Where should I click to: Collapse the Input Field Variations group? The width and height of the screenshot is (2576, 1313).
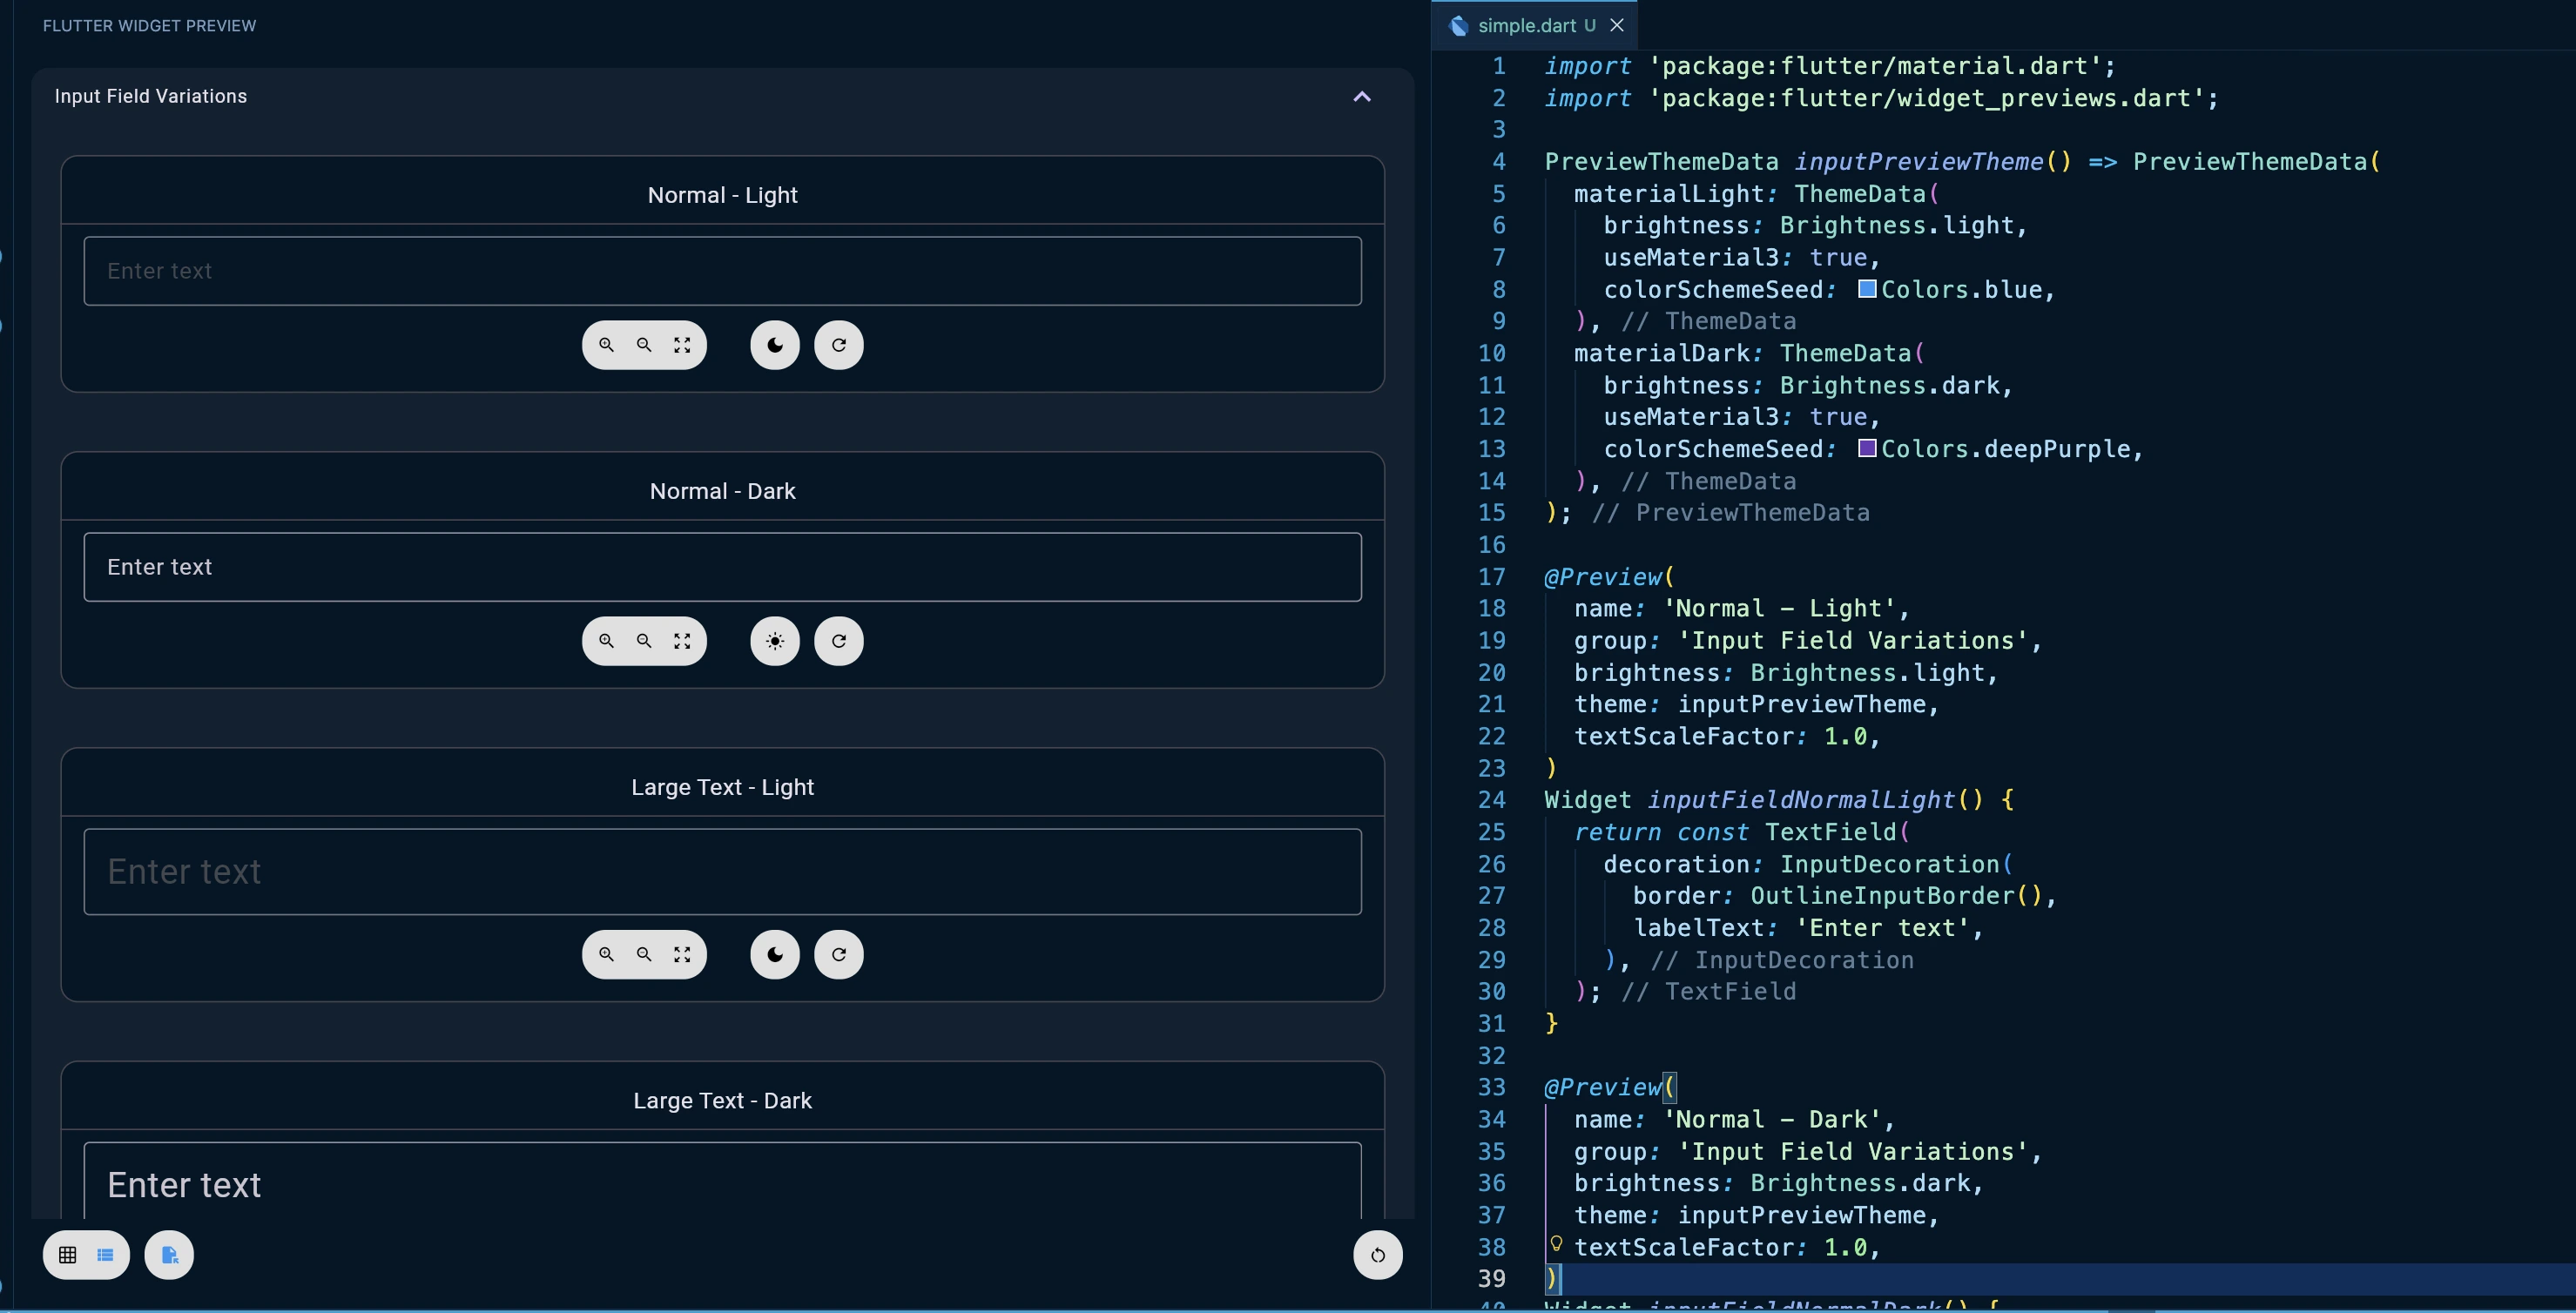click(x=1362, y=96)
